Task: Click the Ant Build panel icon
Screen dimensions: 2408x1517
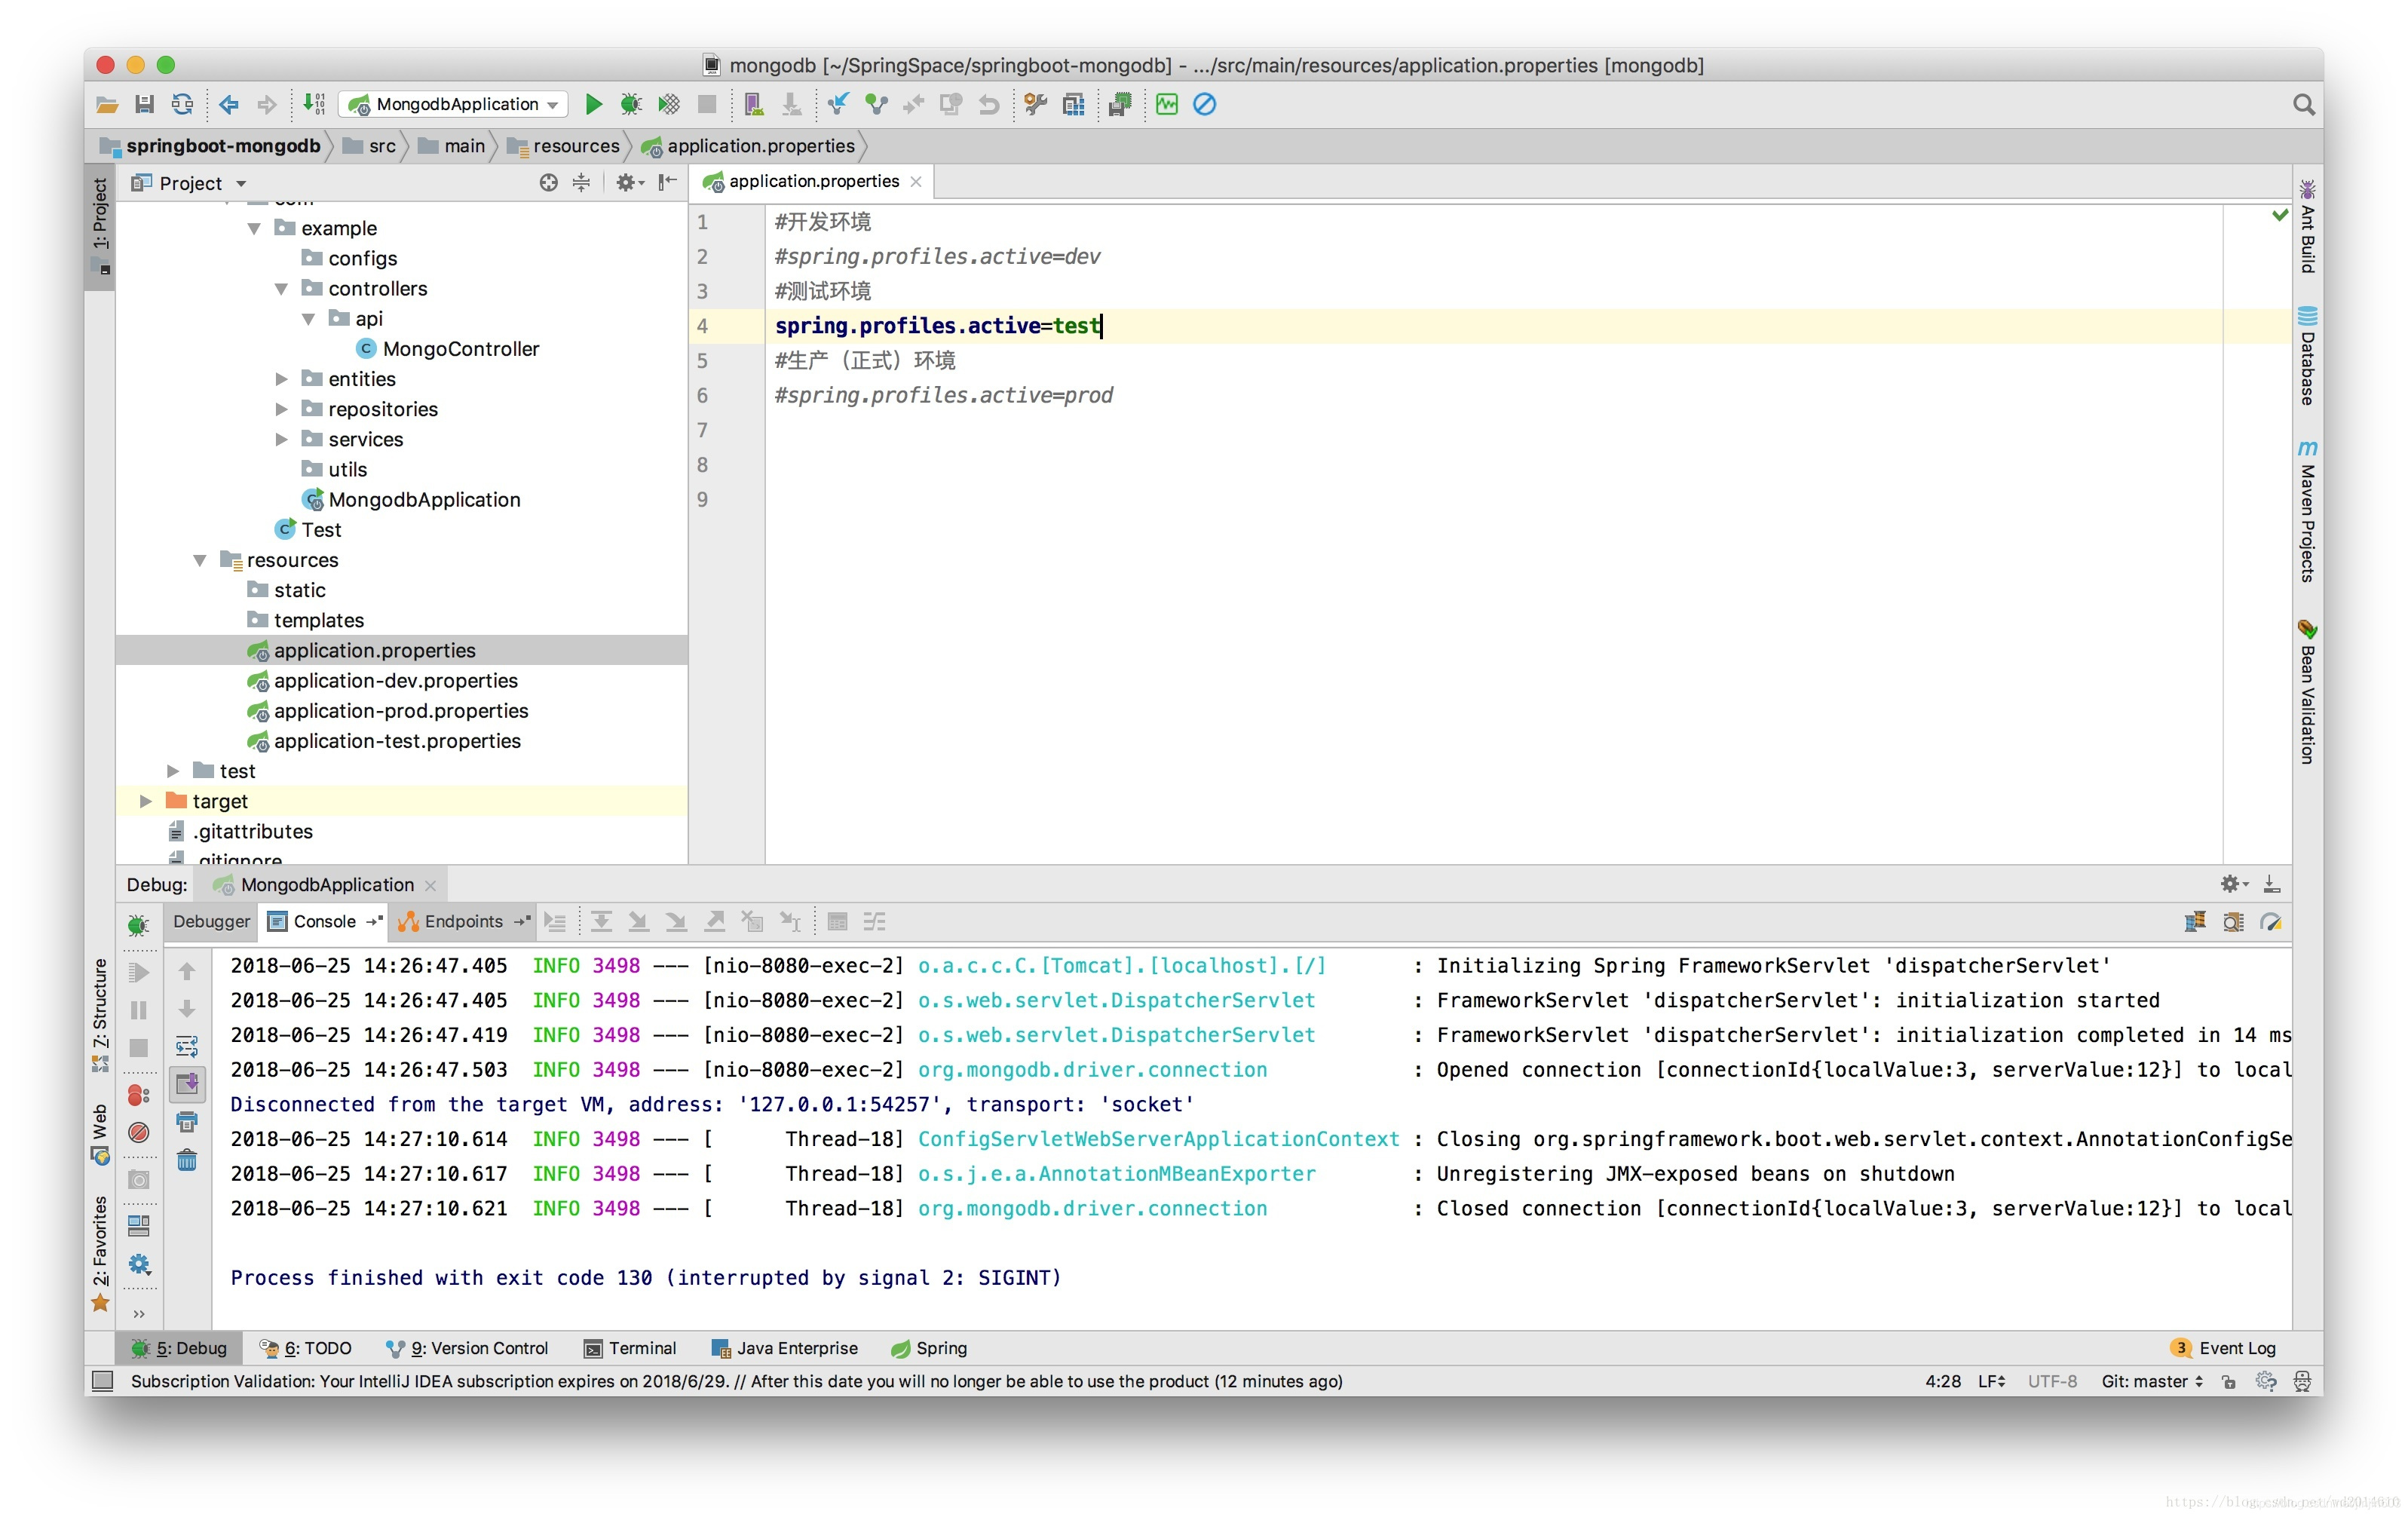Action: (2315, 227)
